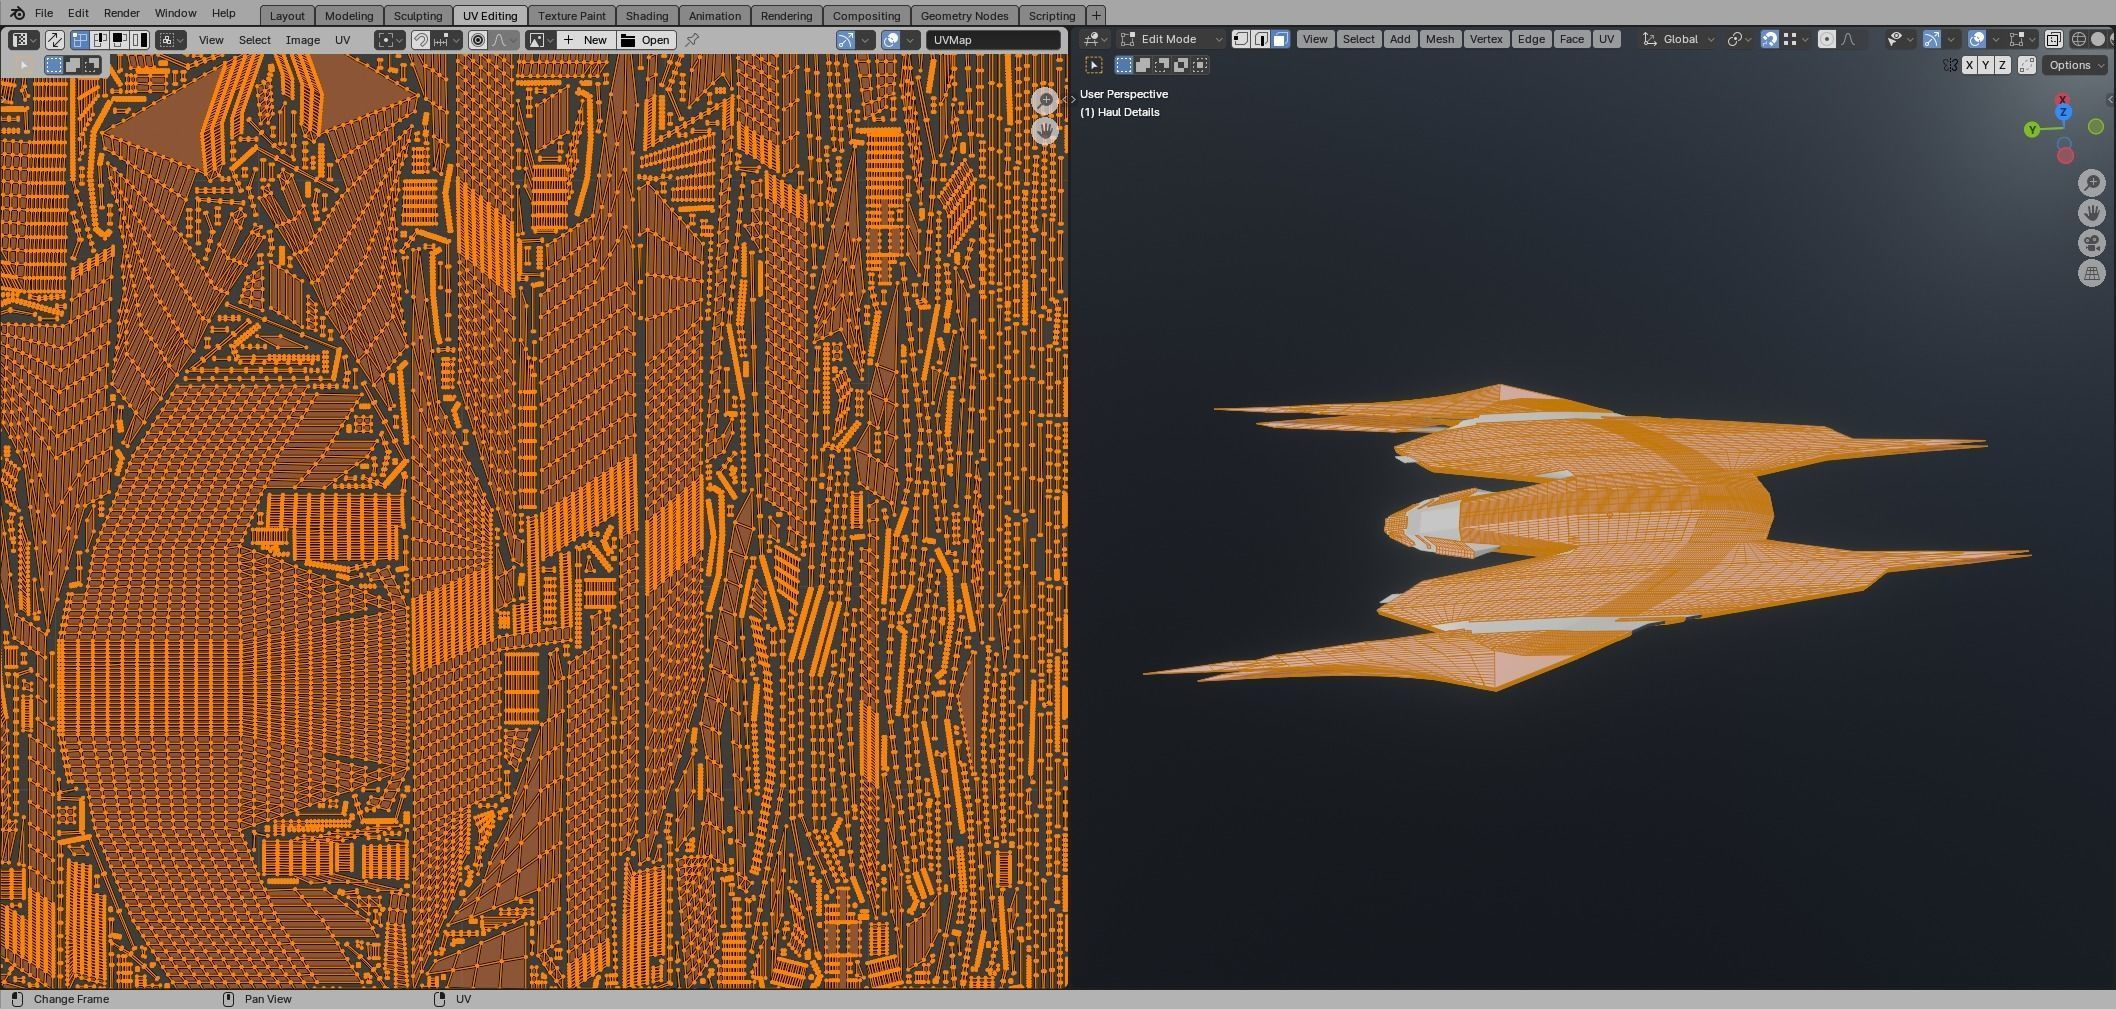Open Image menu in UV editor
The width and height of the screenshot is (2116, 1009).
pos(303,40)
